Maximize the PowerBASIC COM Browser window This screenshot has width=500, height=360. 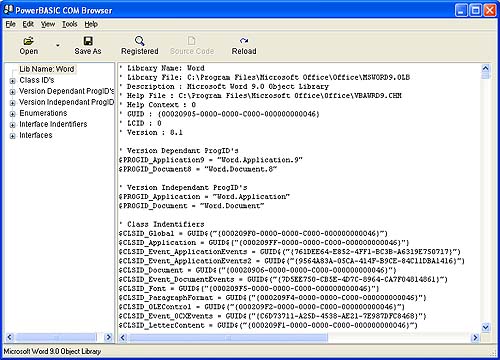pyautogui.click(x=475, y=10)
